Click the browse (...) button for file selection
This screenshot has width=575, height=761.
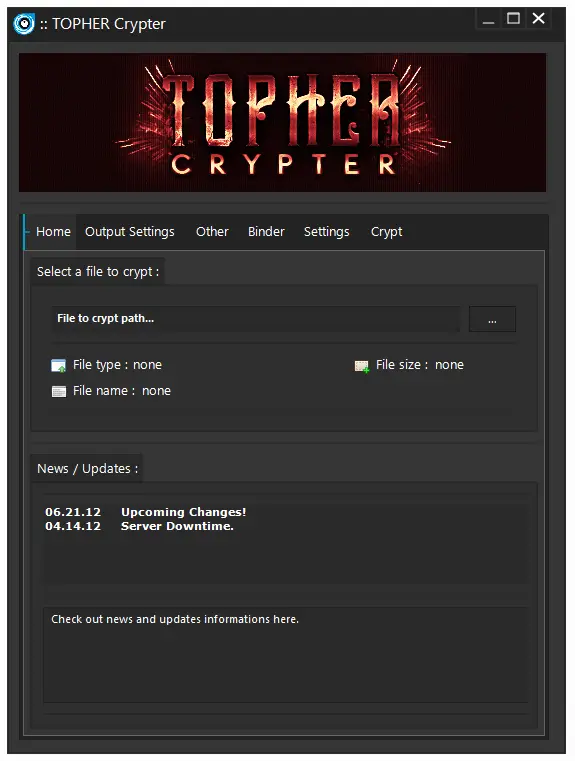point(492,319)
